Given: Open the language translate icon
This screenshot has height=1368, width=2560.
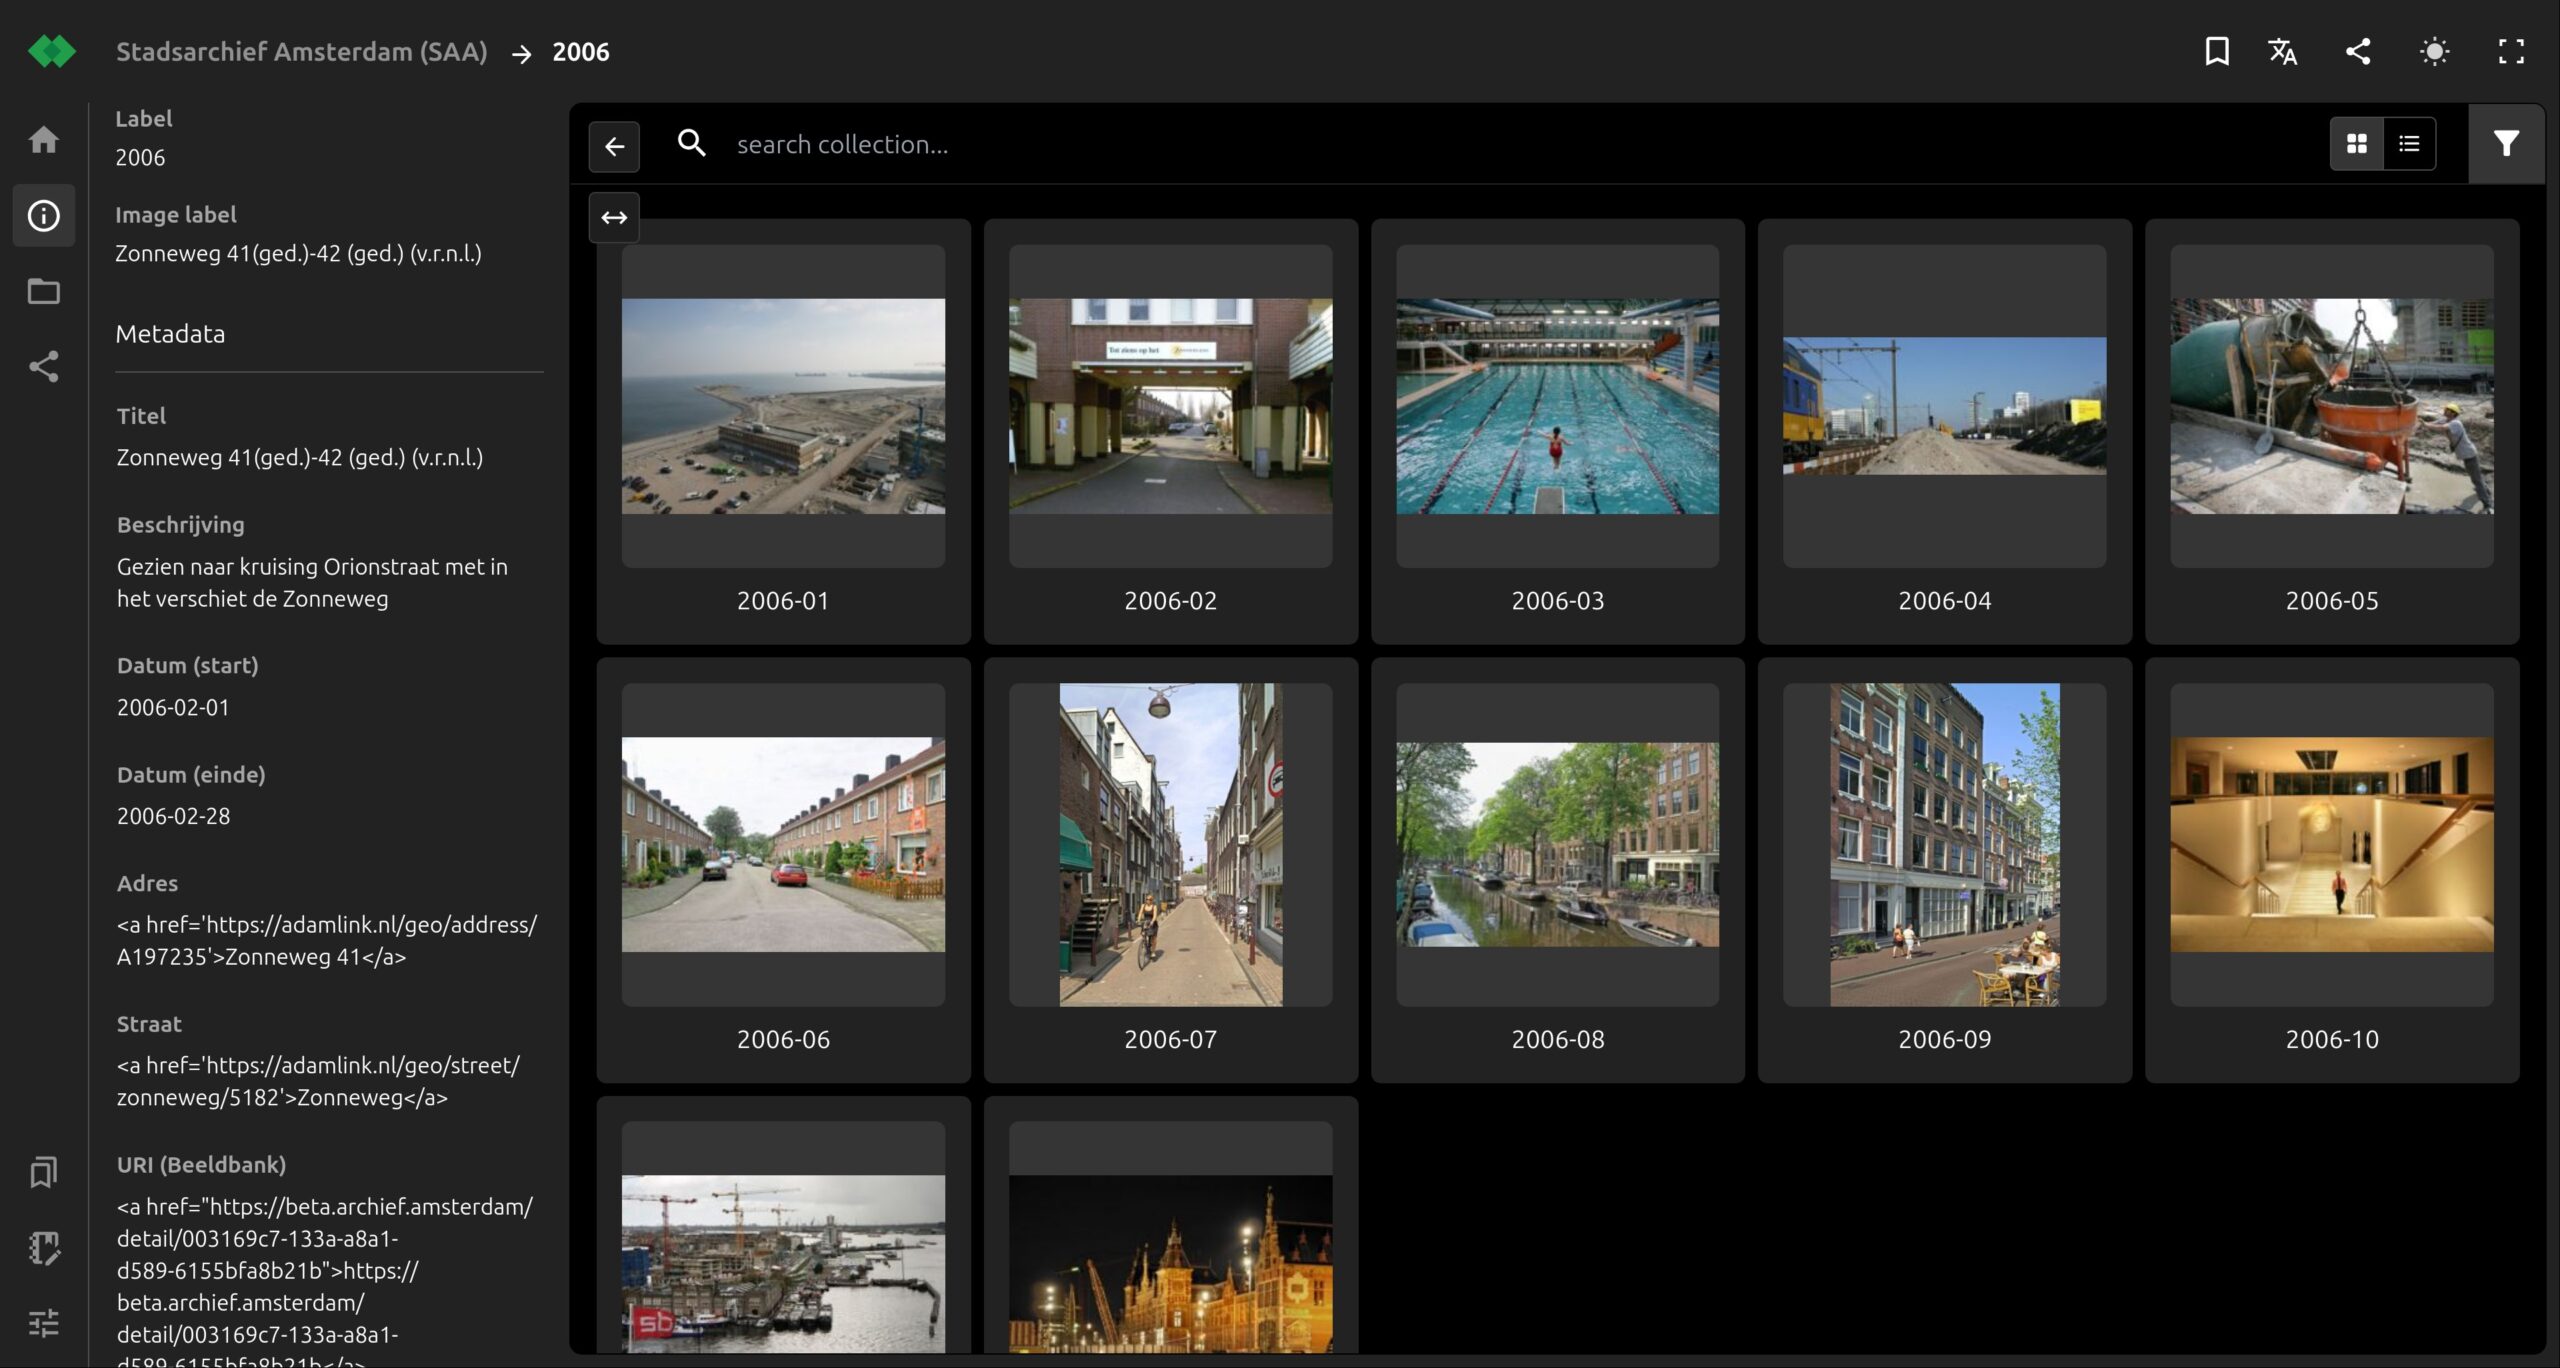Looking at the screenshot, I should click(x=2282, y=51).
